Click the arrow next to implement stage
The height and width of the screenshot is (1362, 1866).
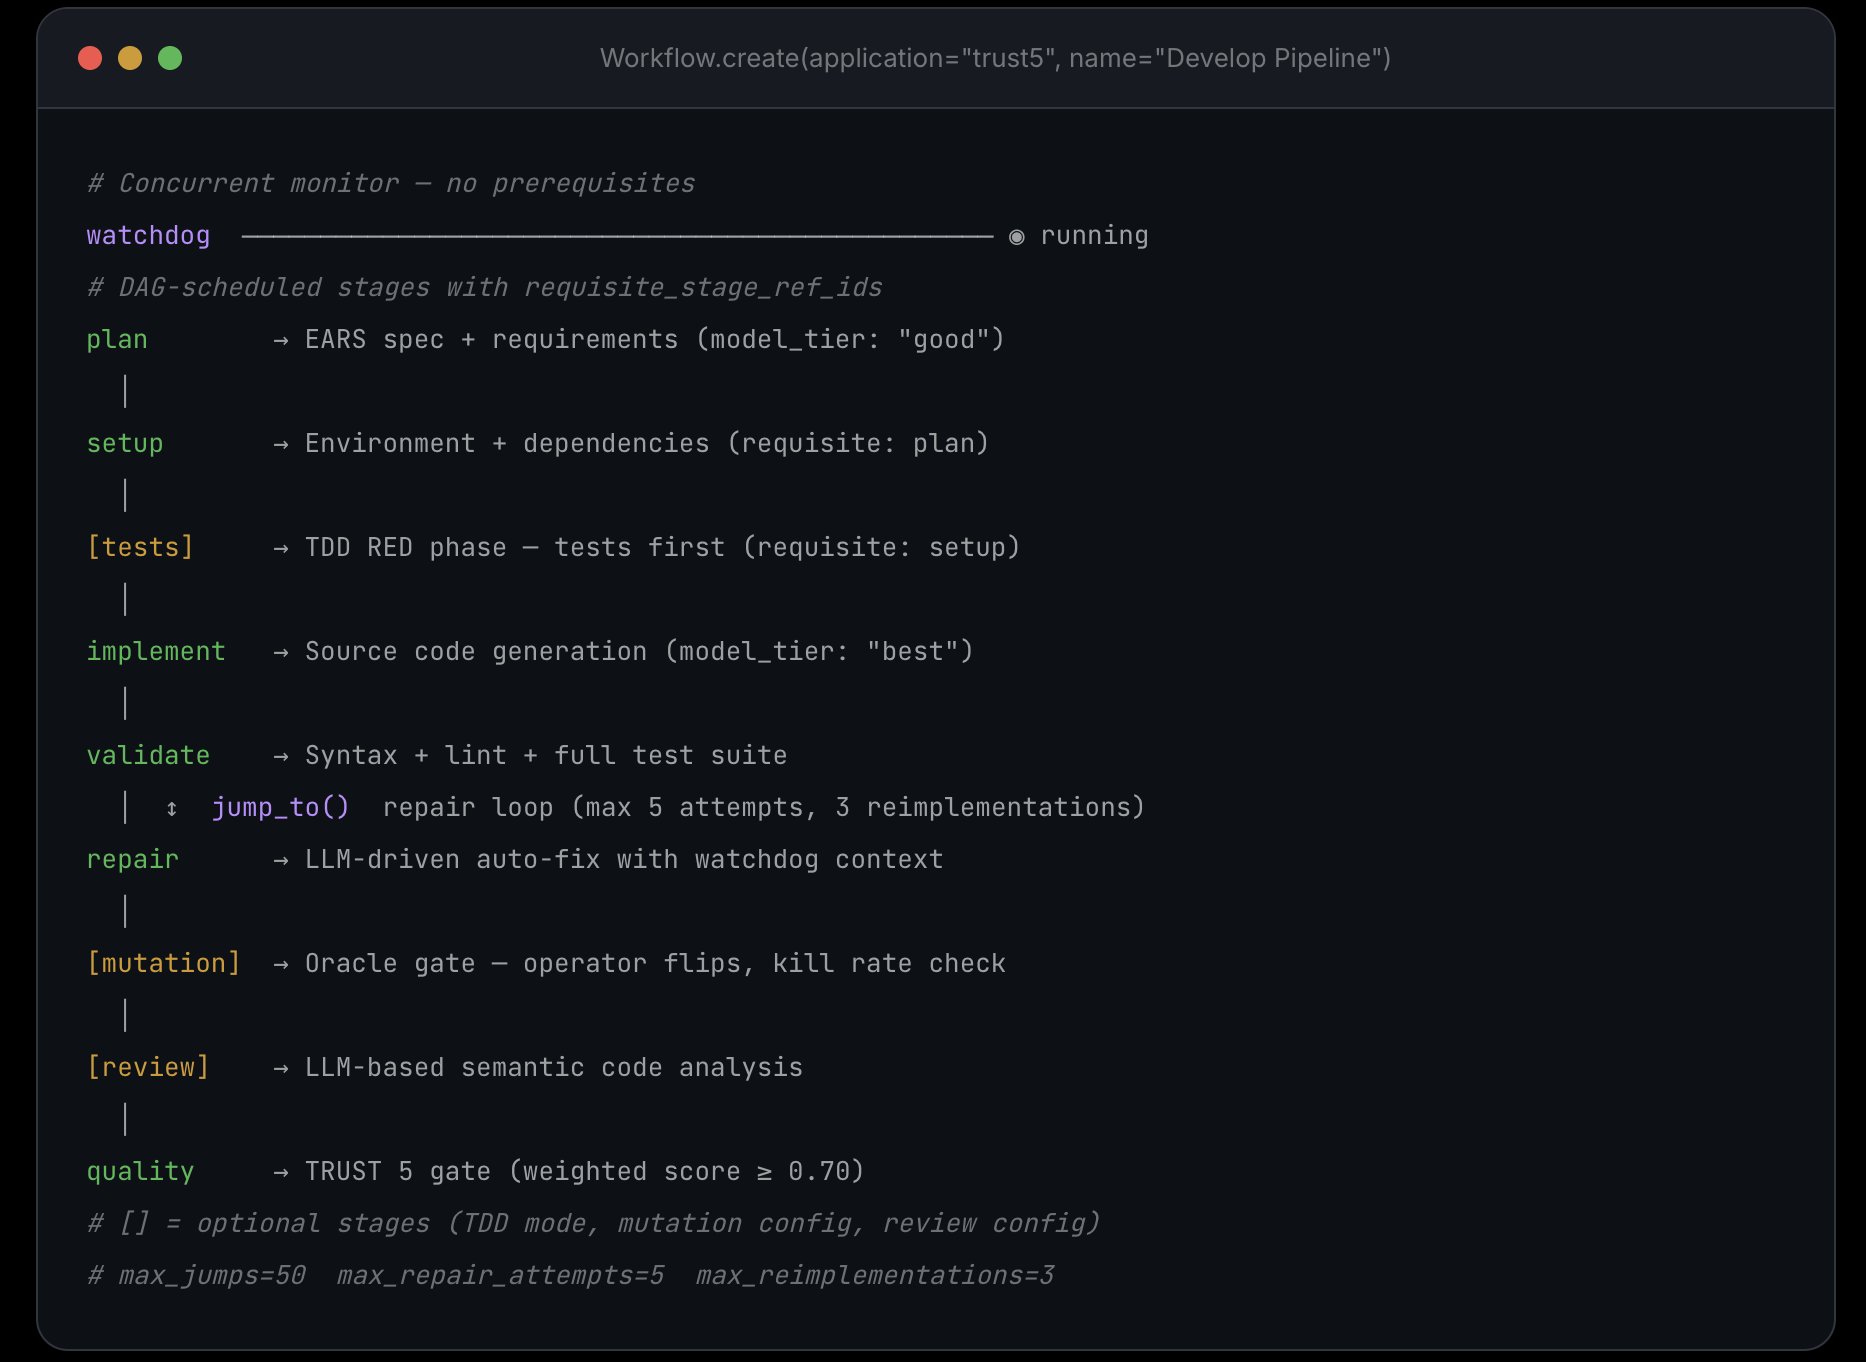(x=281, y=653)
